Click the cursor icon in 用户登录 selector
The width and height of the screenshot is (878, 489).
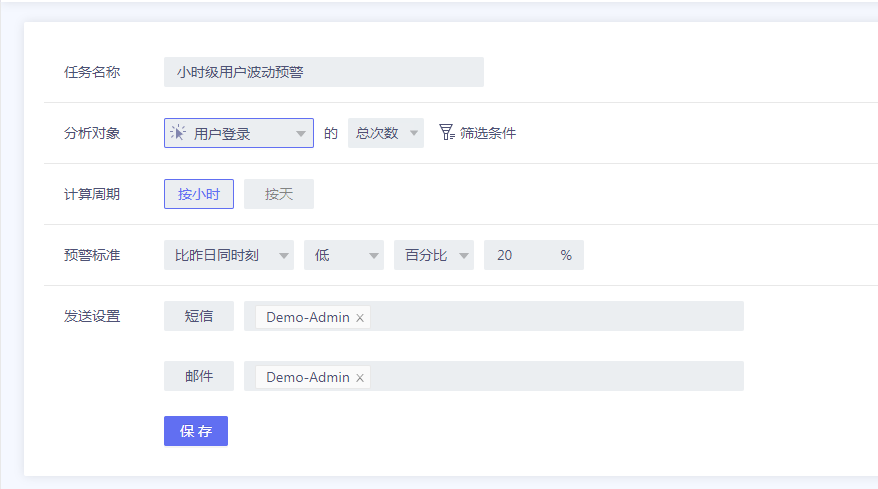click(x=178, y=133)
